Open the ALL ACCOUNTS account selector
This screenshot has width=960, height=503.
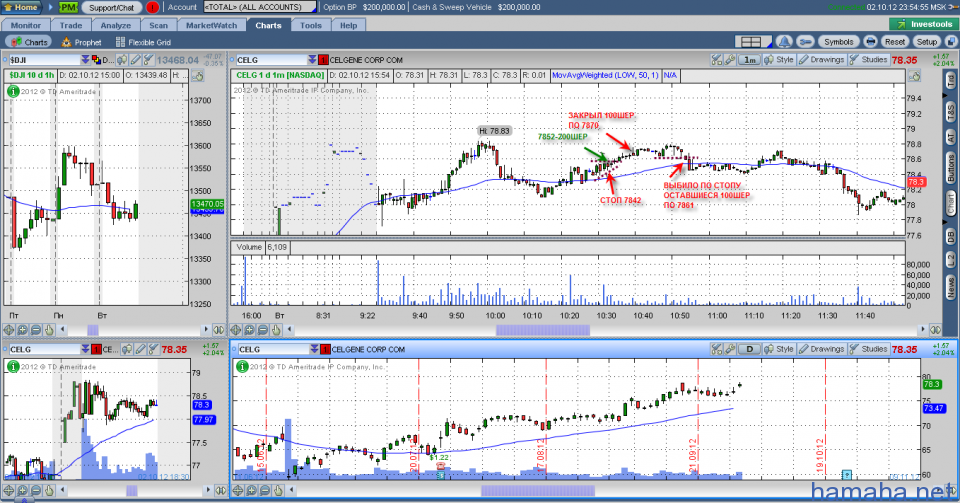click(x=260, y=7)
